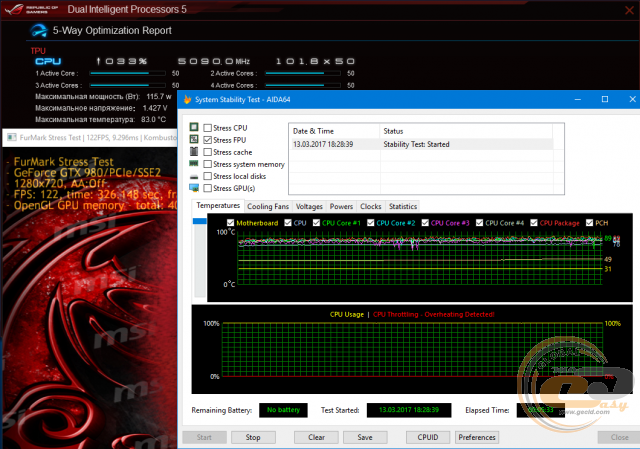Click the 83.0 °C maximum temperature value
640x449 pixels.
[153, 119]
